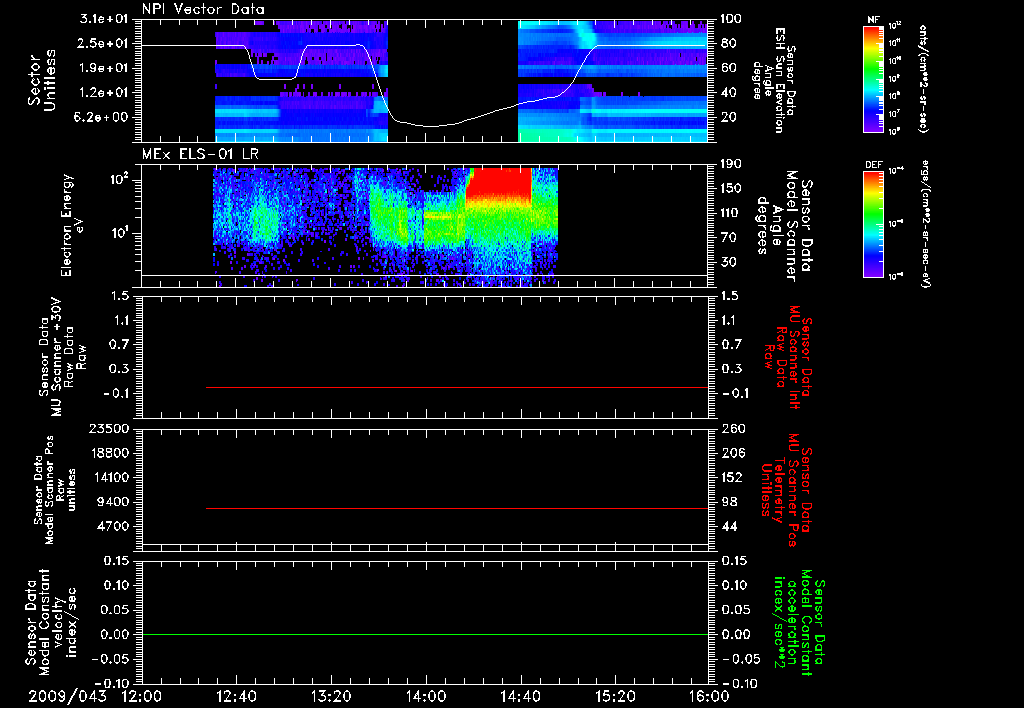Select the "4700" scanner position tick
The width and height of the screenshot is (1024, 708).
pos(113,526)
